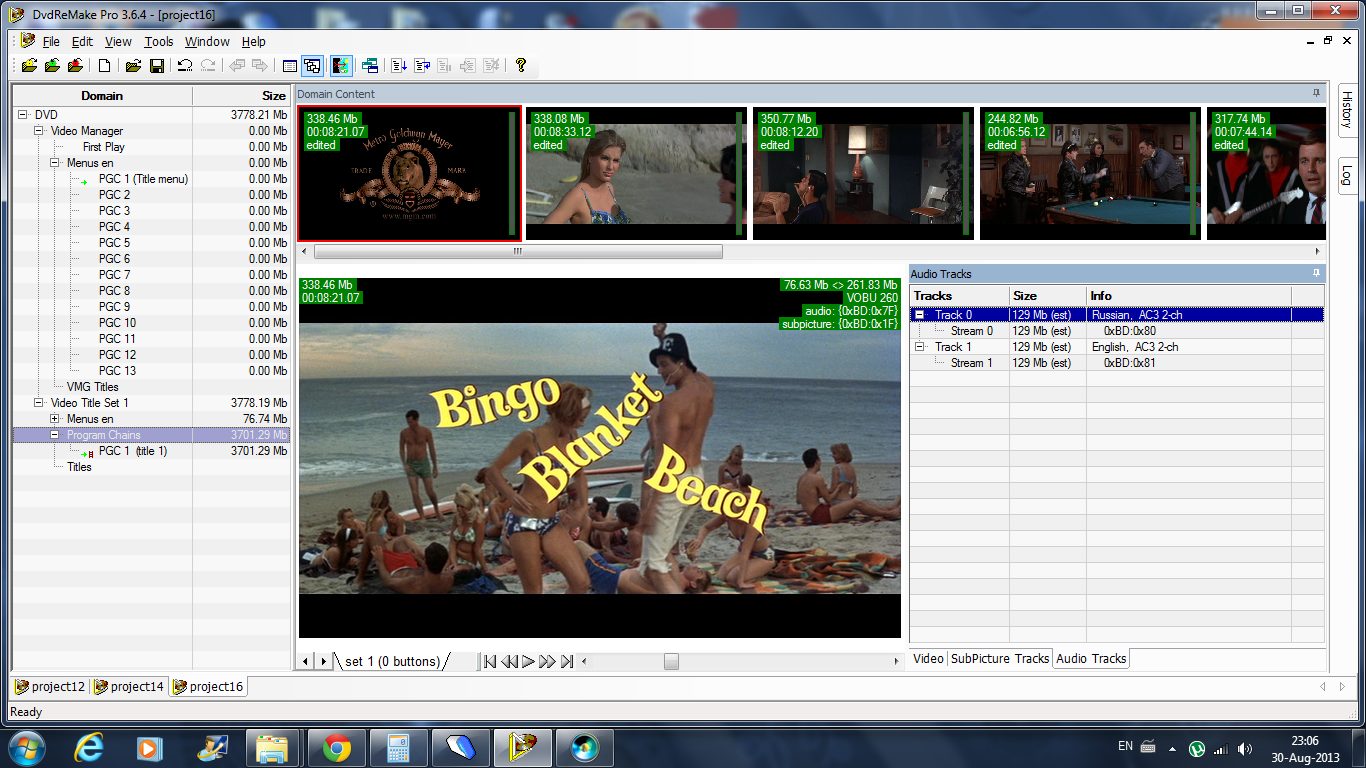Select VMG Titles tree item

(x=92, y=387)
